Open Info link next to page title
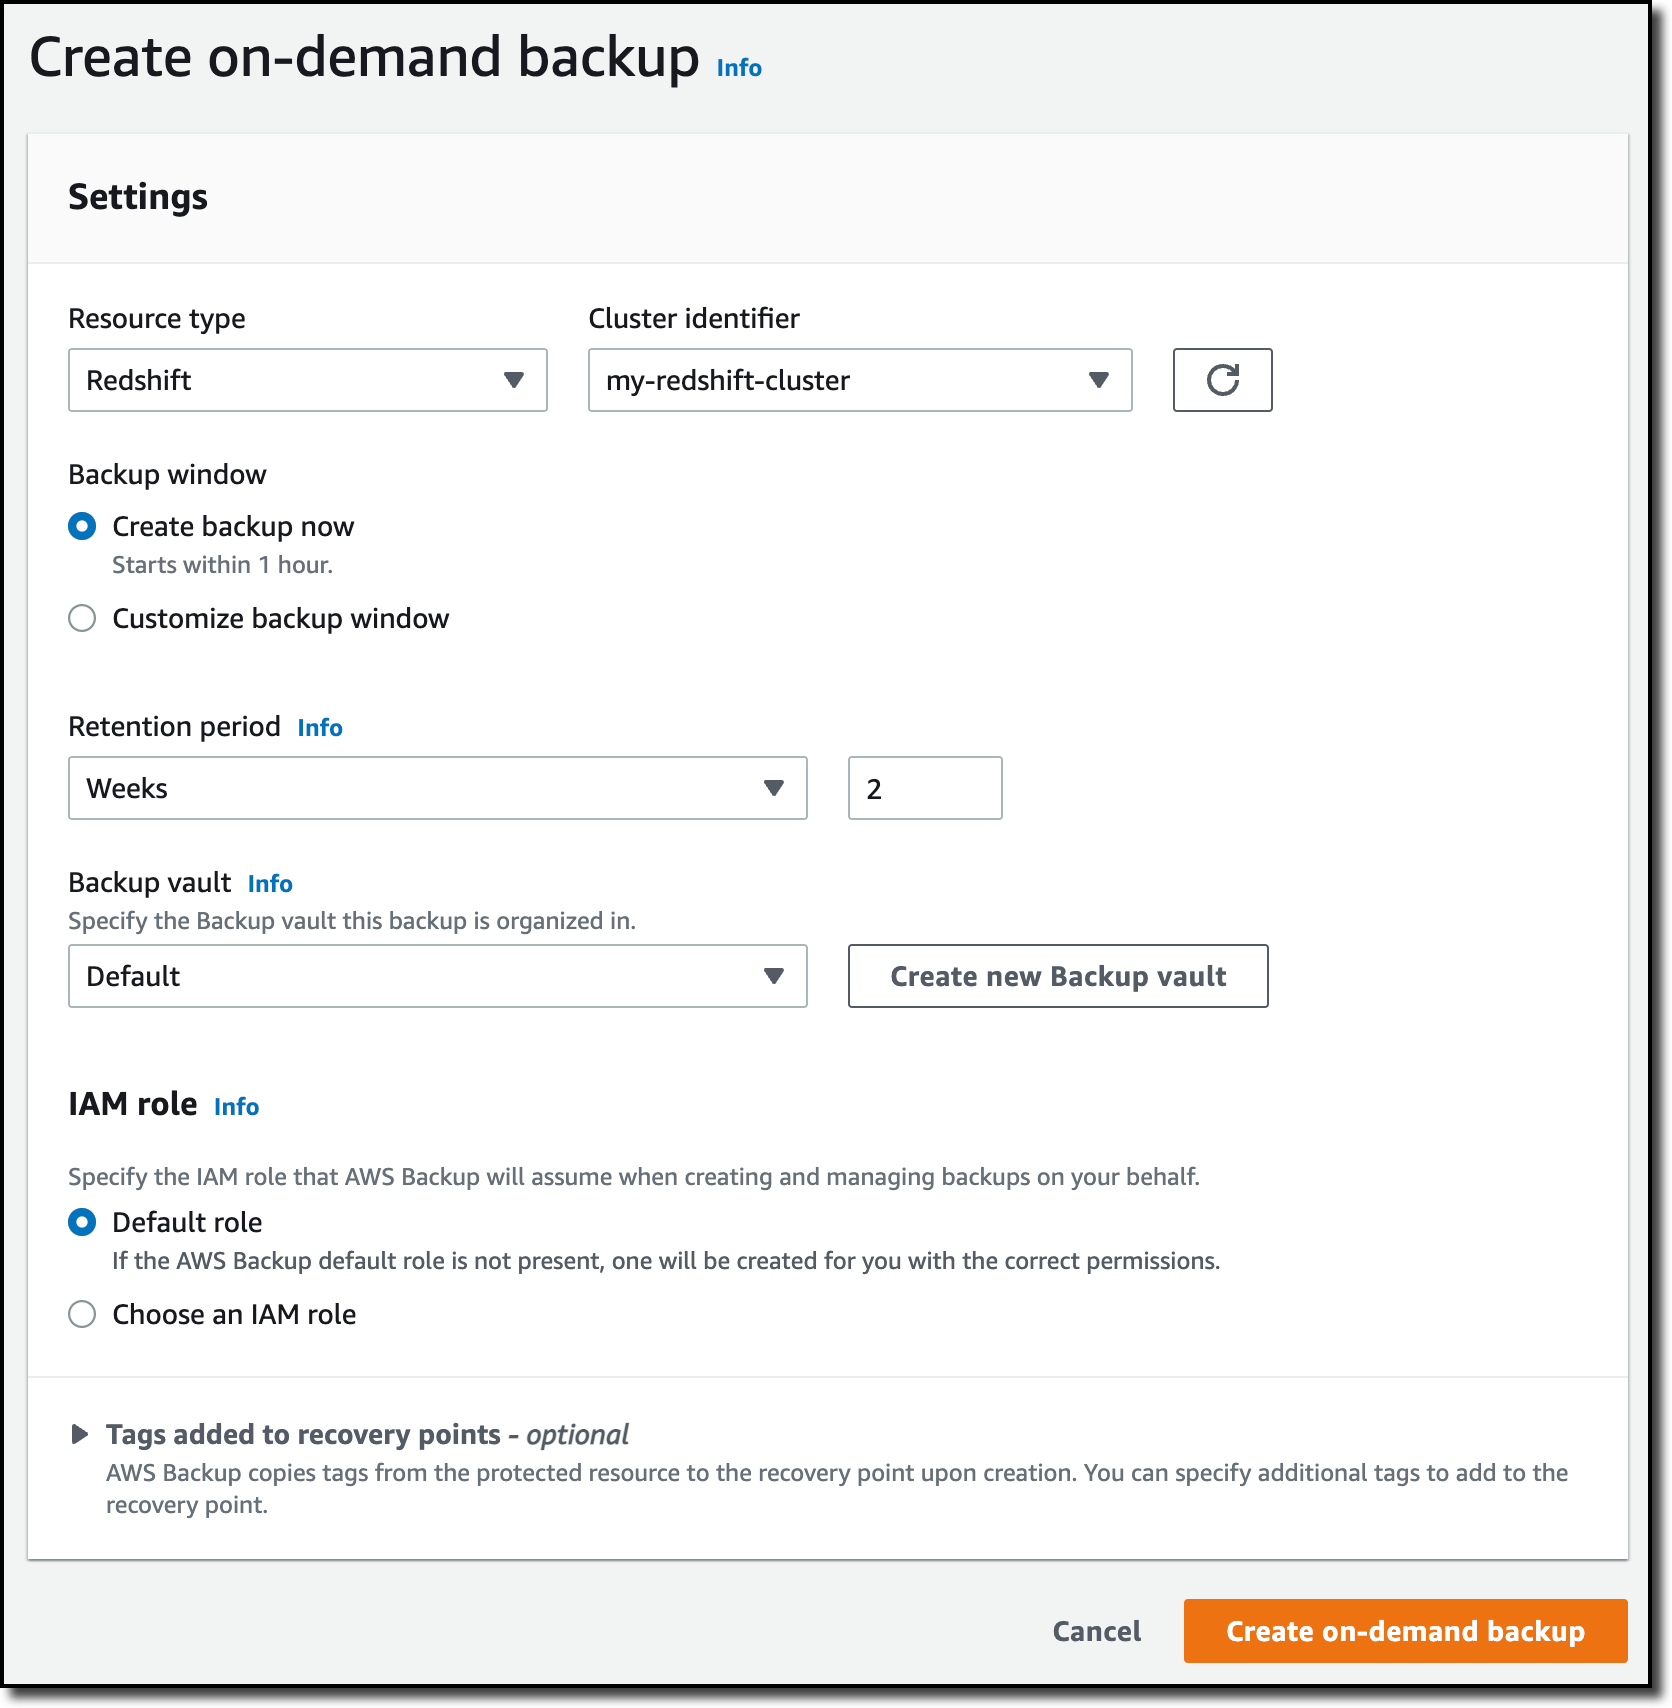Screen dimensions: 1672x1708 pos(739,68)
